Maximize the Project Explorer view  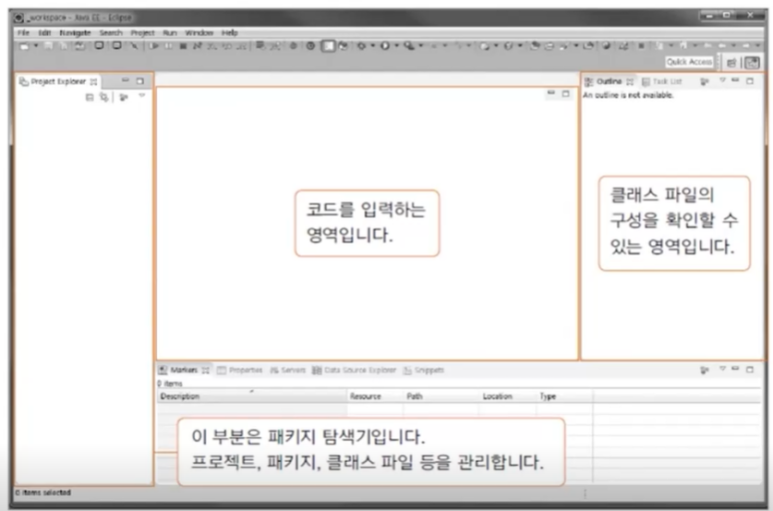click(x=140, y=81)
